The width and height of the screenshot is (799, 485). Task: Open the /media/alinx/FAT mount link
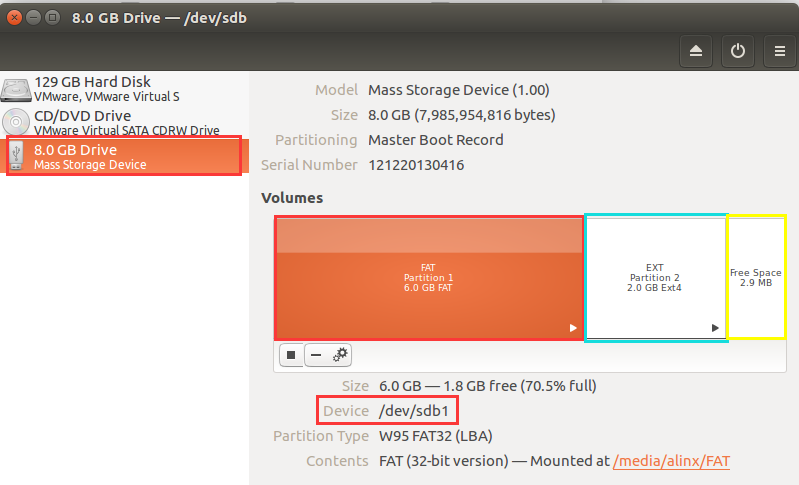tap(671, 461)
